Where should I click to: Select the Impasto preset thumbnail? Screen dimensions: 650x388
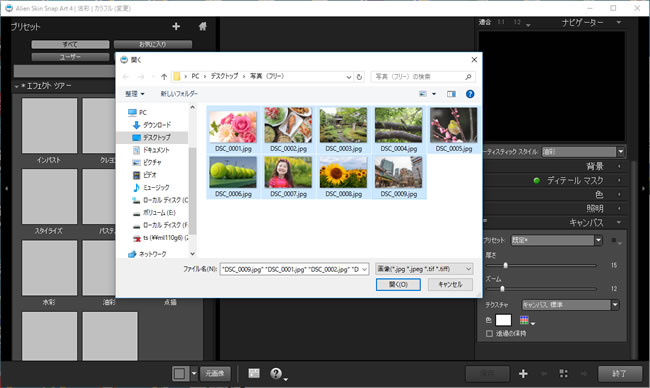[x=49, y=126]
